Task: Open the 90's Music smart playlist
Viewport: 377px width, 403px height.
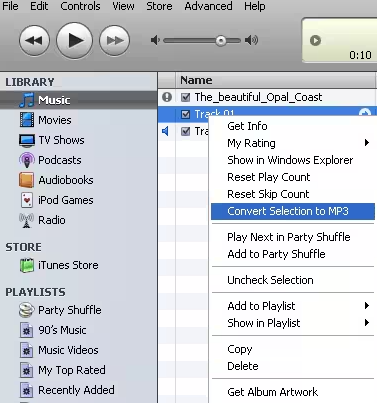Action: tap(53, 330)
